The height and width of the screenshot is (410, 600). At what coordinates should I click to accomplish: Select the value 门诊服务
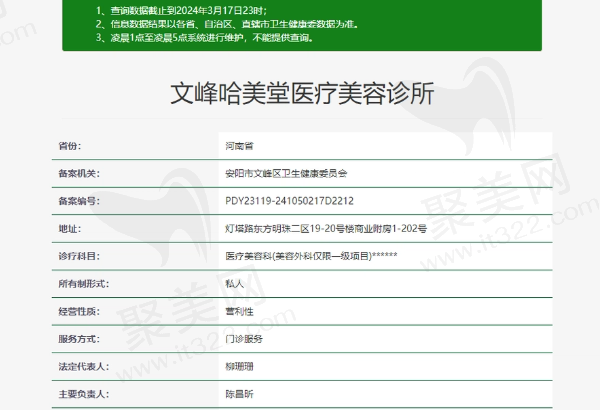click(244, 339)
